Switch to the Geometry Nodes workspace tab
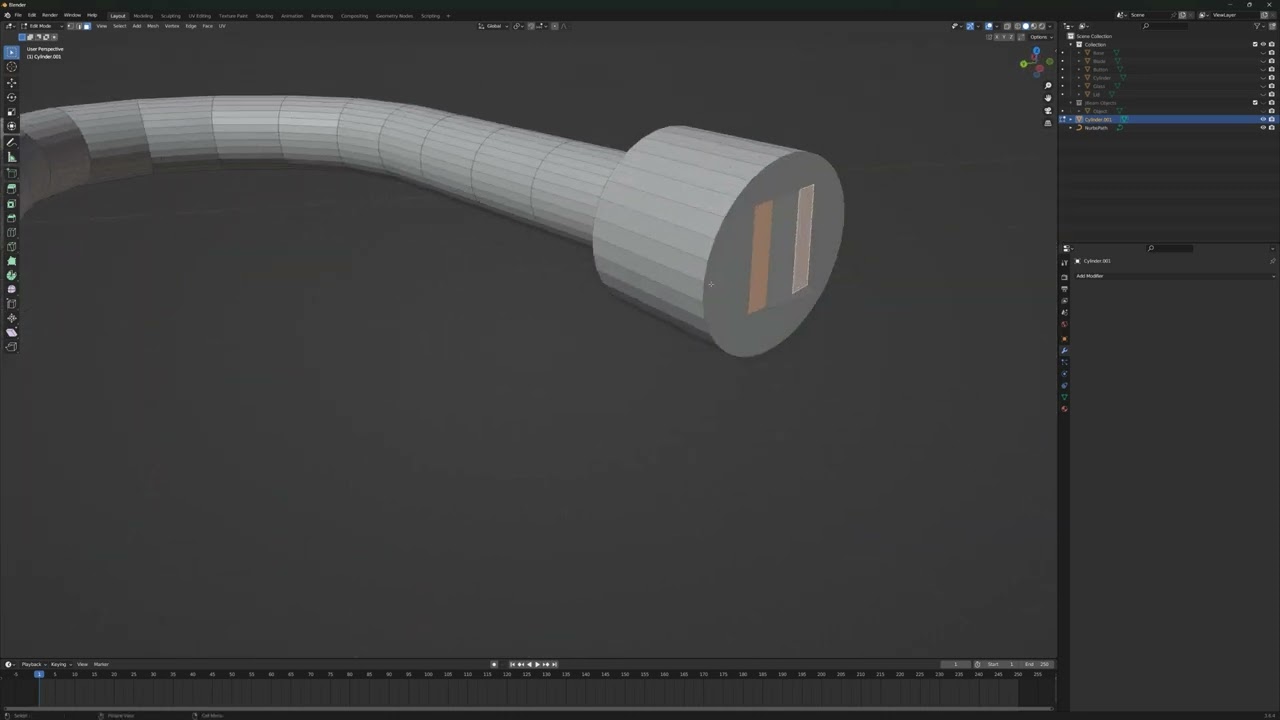This screenshot has width=1280, height=720. tap(394, 15)
